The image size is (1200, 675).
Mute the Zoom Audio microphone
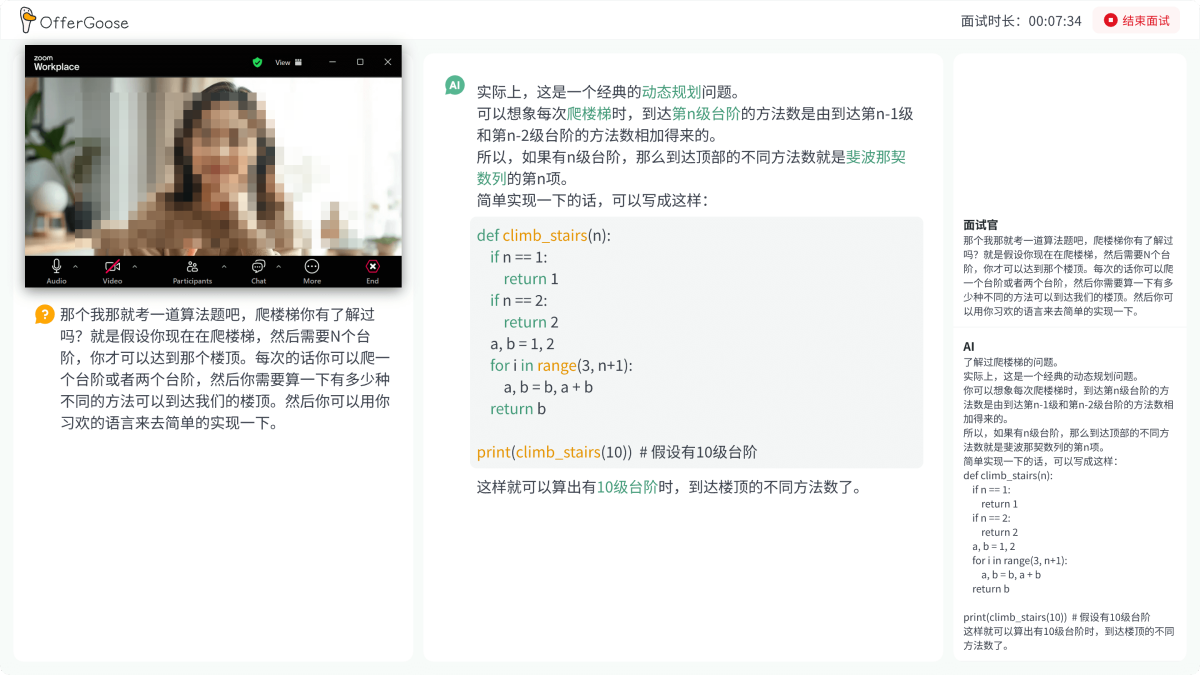tap(56, 267)
